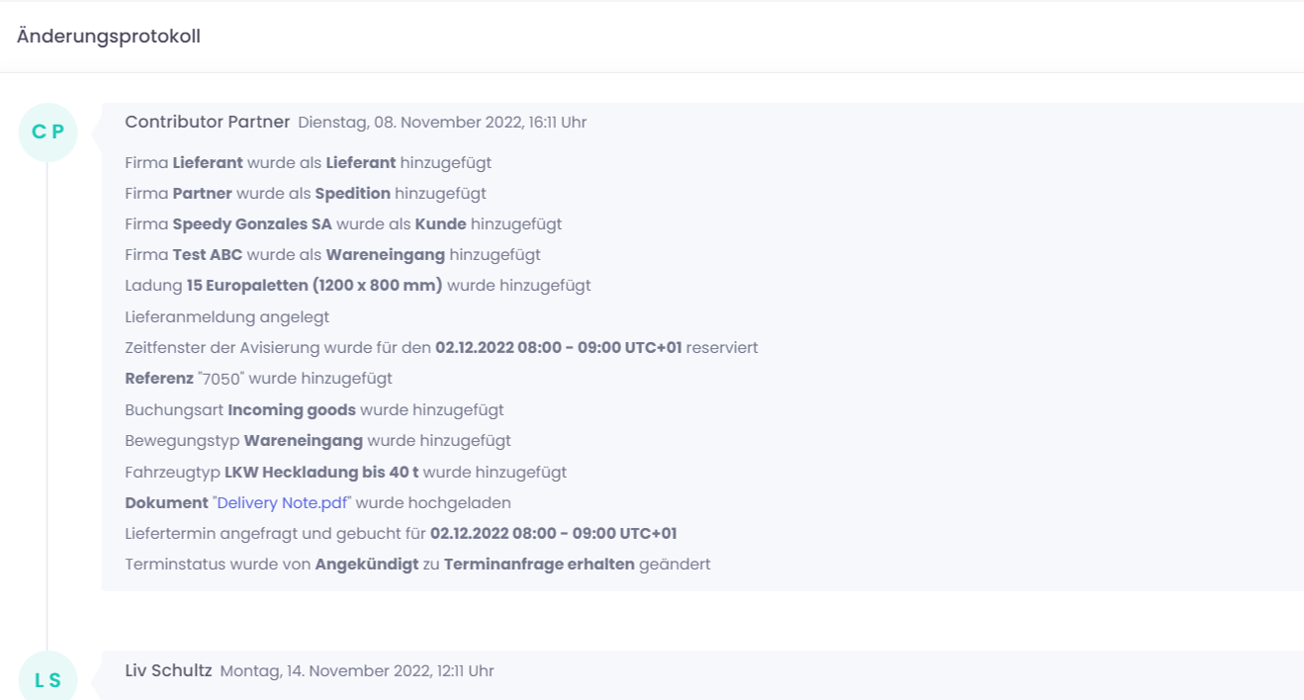Click the Liv Schultz author name

pos(168,670)
